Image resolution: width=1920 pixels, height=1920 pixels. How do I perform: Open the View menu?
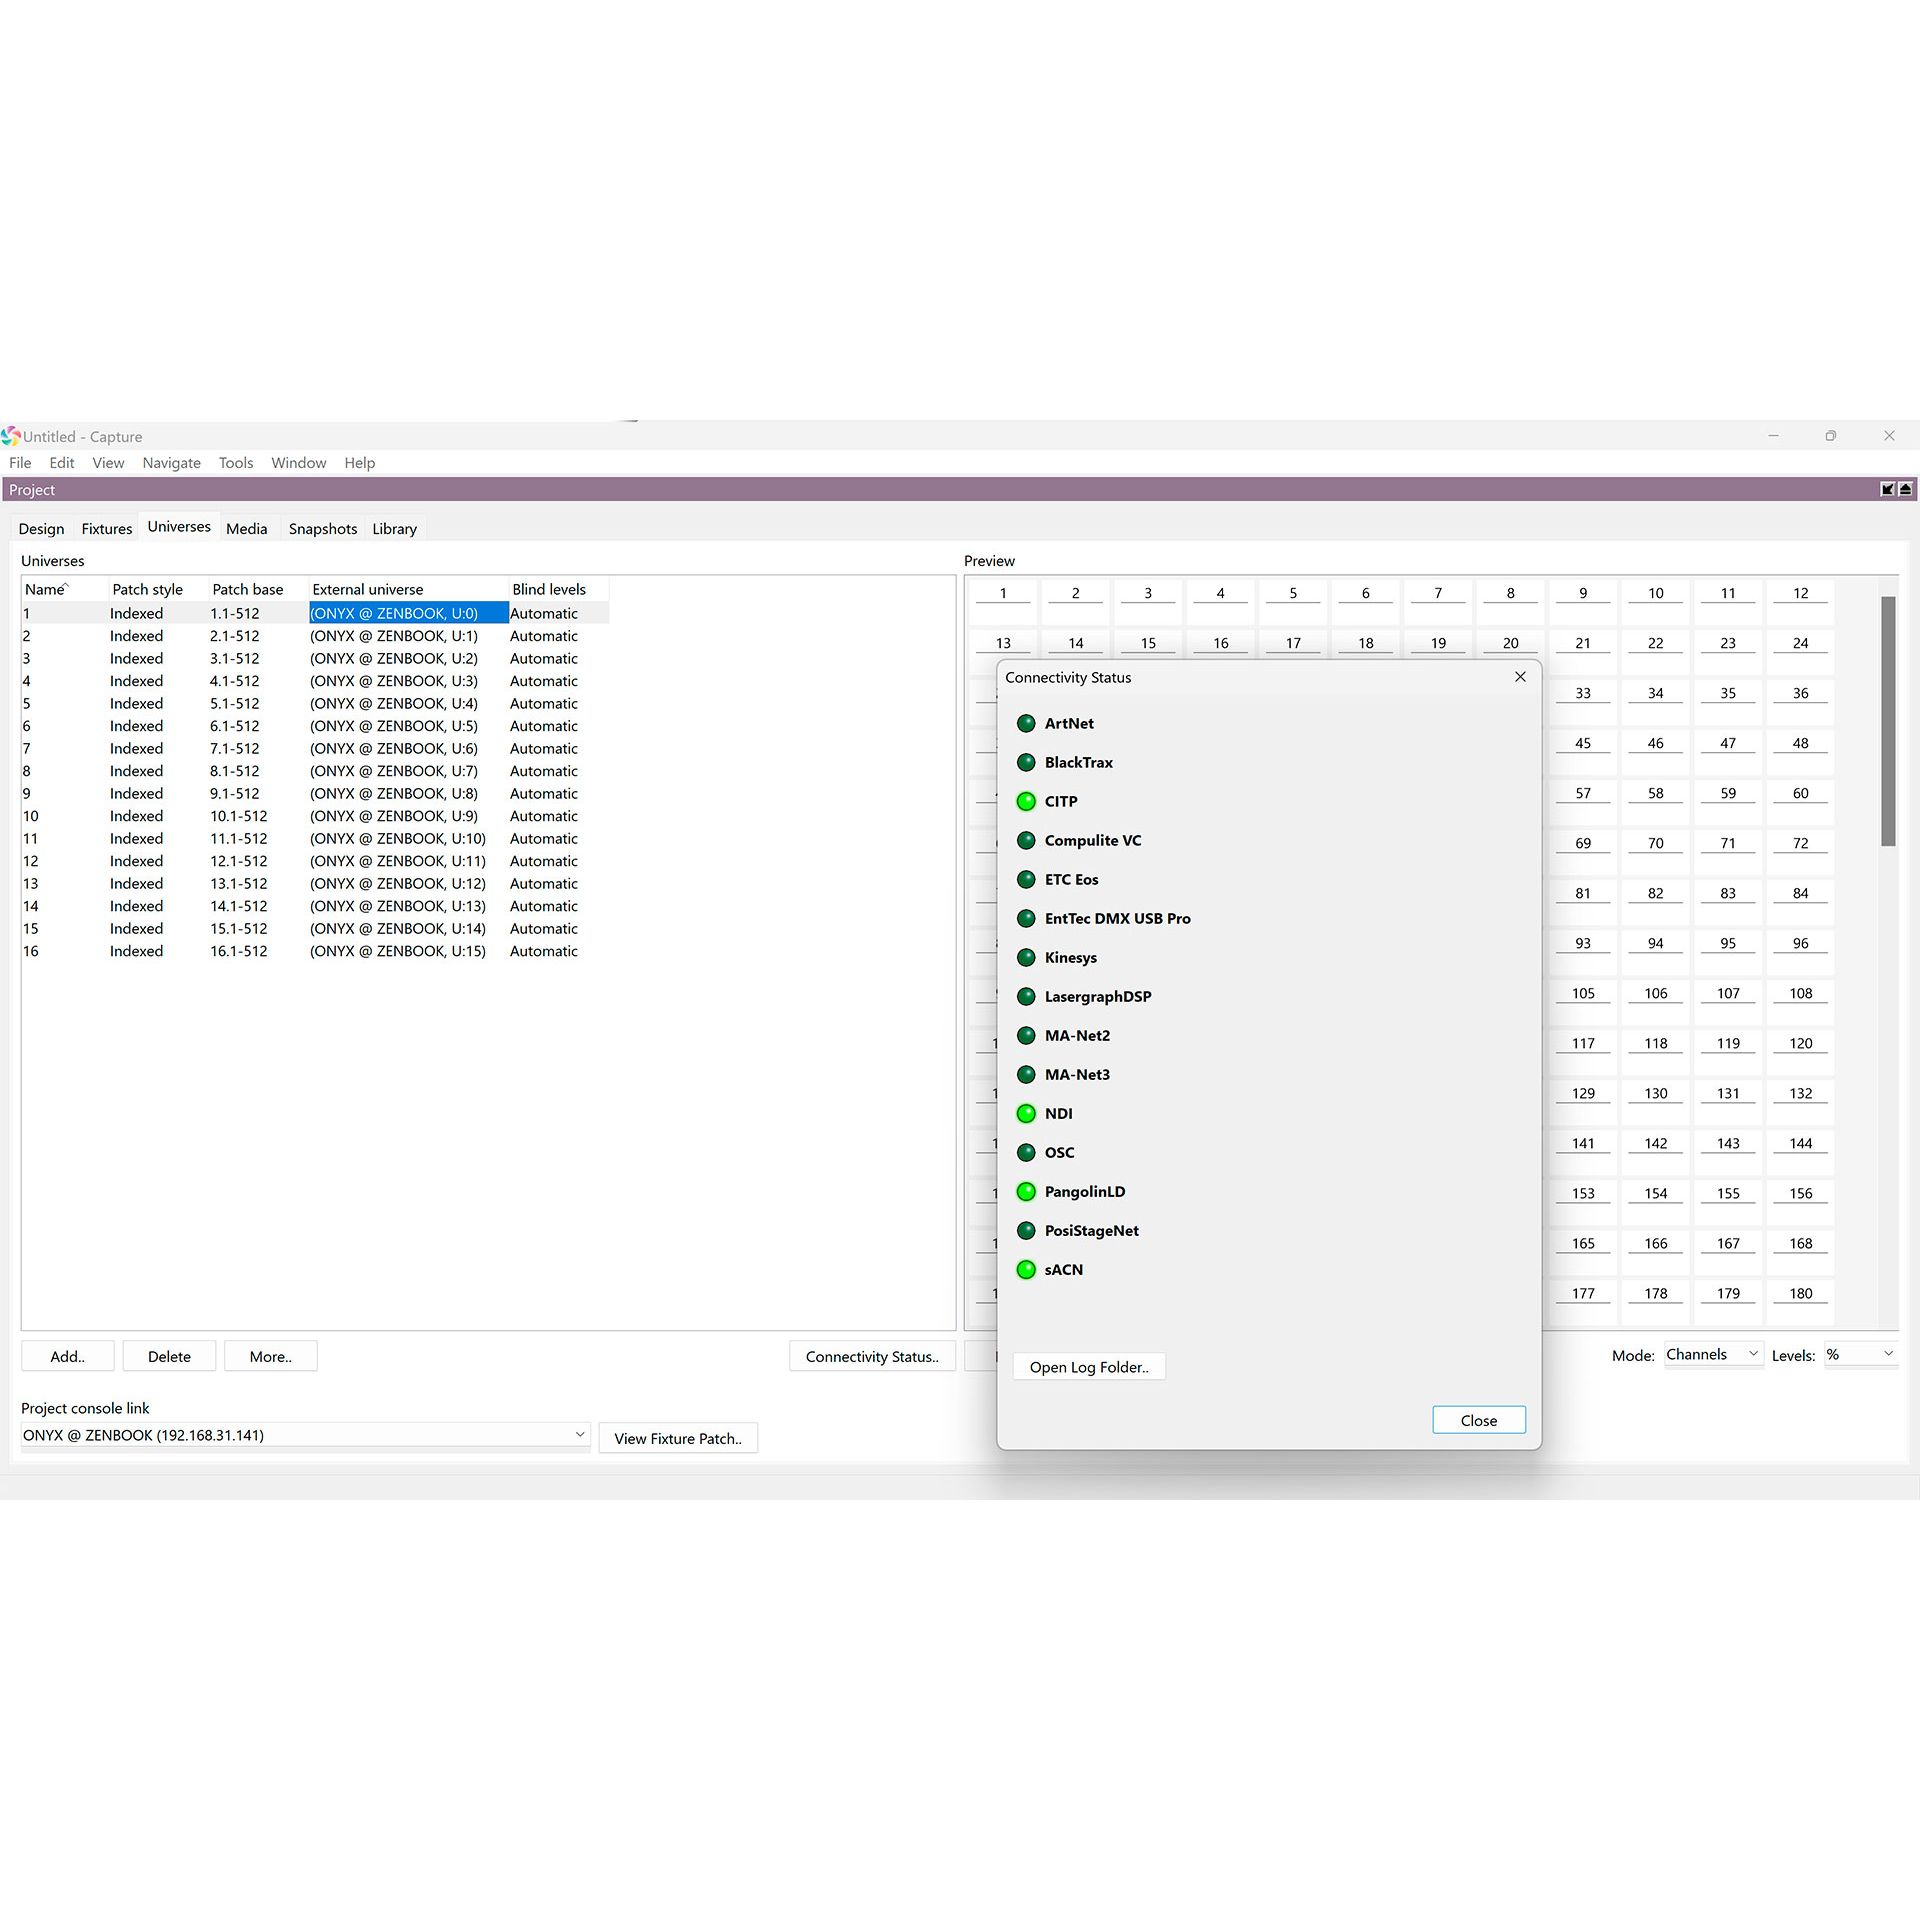click(x=108, y=463)
